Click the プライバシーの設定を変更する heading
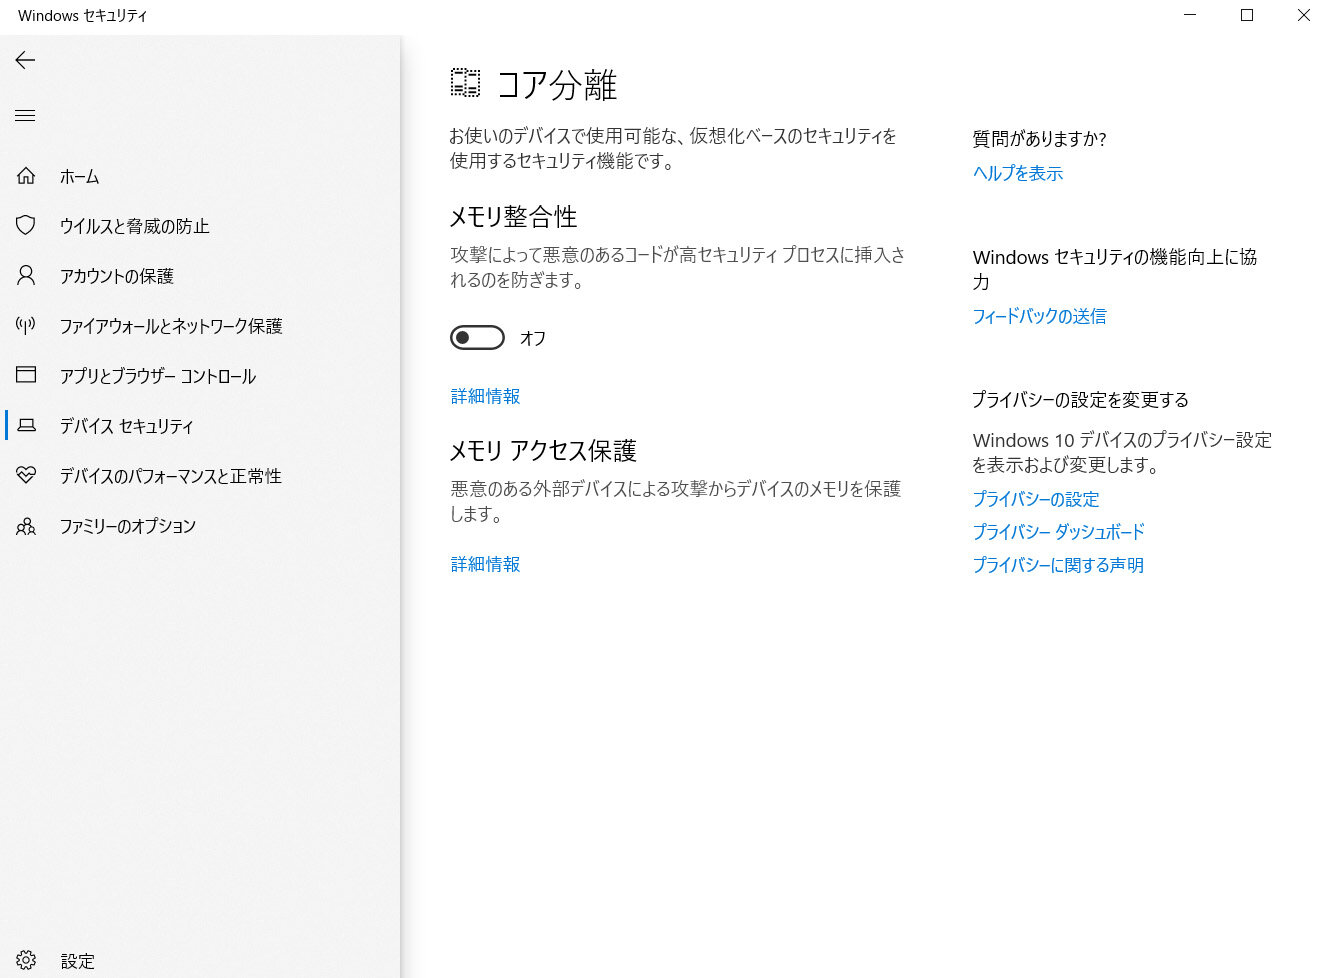1332x978 pixels. click(x=1081, y=400)
